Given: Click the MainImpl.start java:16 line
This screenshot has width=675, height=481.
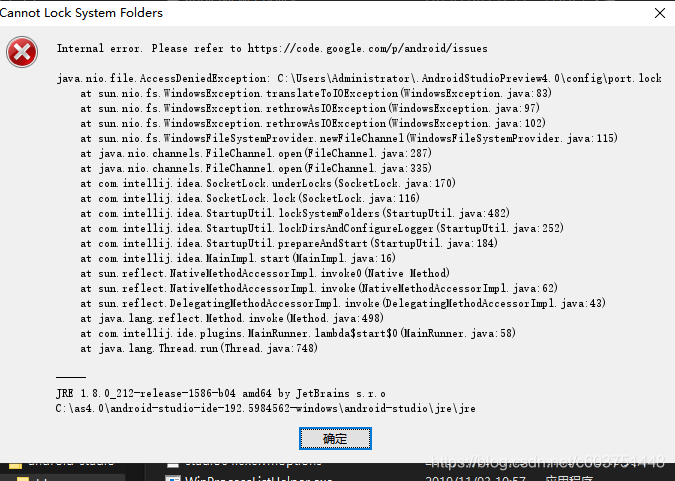Looking at the screenshot, I should tap(238, 258).
